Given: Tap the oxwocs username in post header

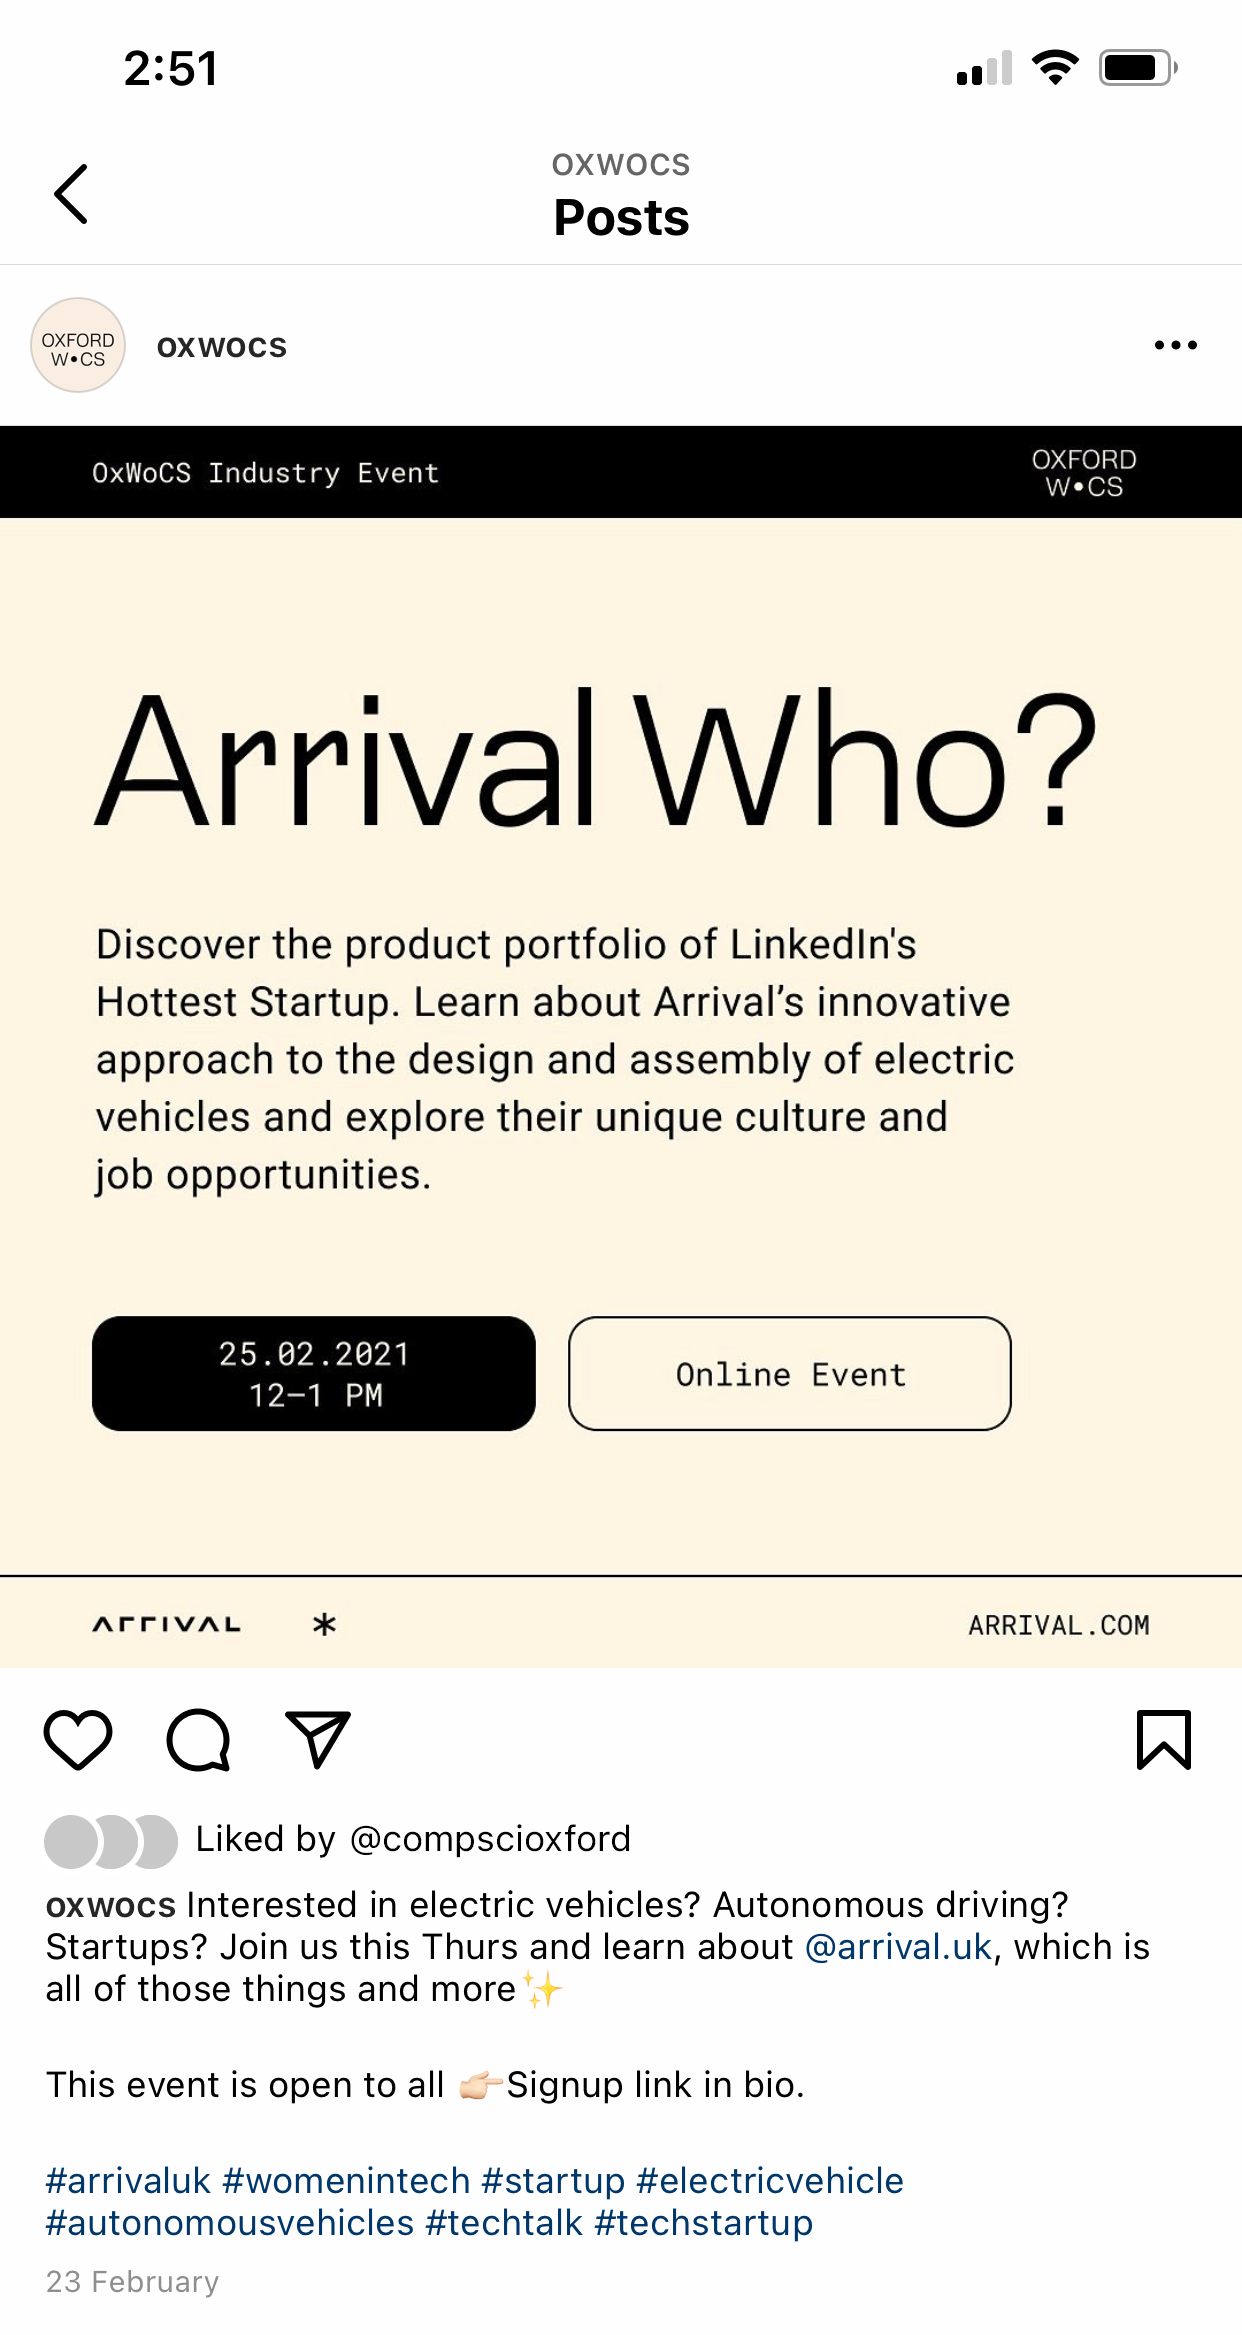Looking at the screenshot, I should tap(222, 347).
